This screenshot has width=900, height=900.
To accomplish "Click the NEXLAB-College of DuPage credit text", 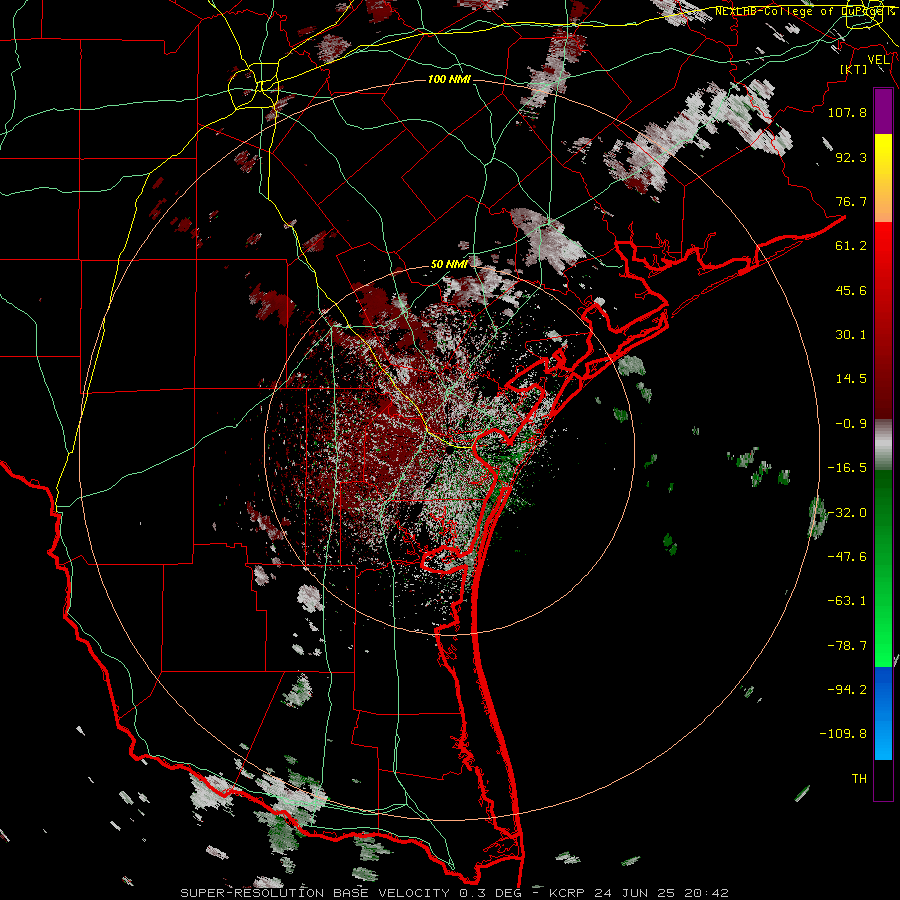I will (805, 11).
